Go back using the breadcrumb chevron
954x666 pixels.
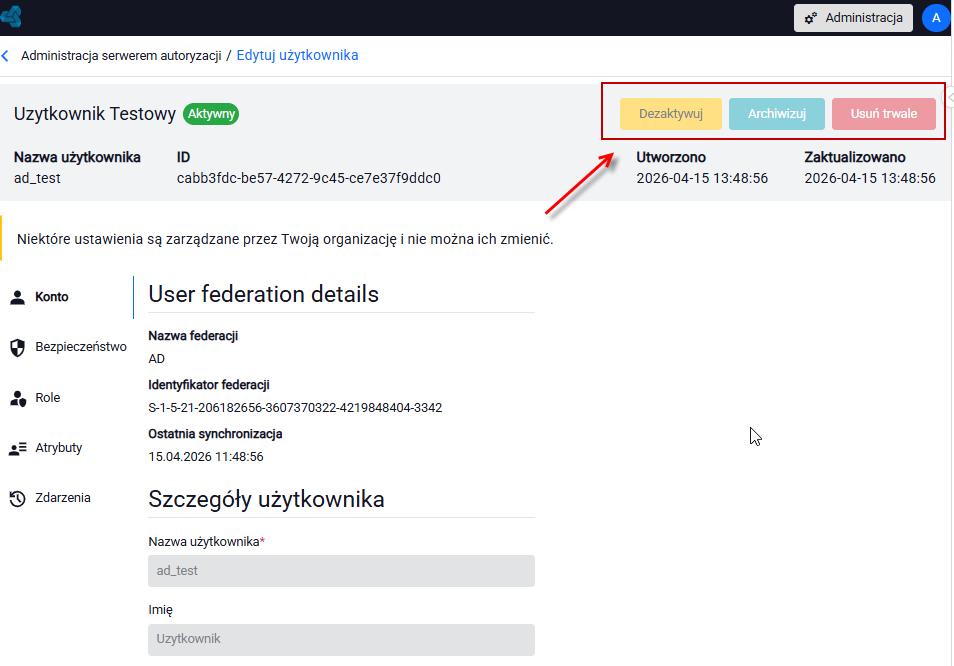click(5, 56)
